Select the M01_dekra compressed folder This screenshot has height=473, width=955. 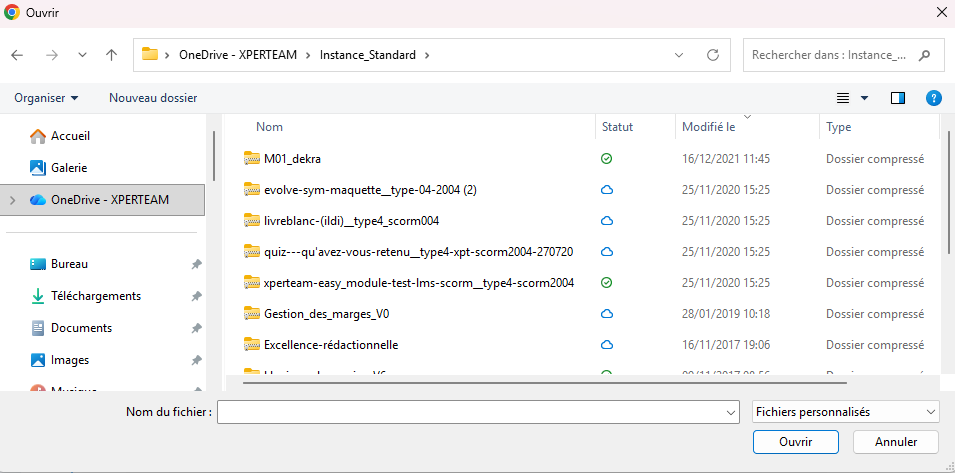tap(292, 159)
